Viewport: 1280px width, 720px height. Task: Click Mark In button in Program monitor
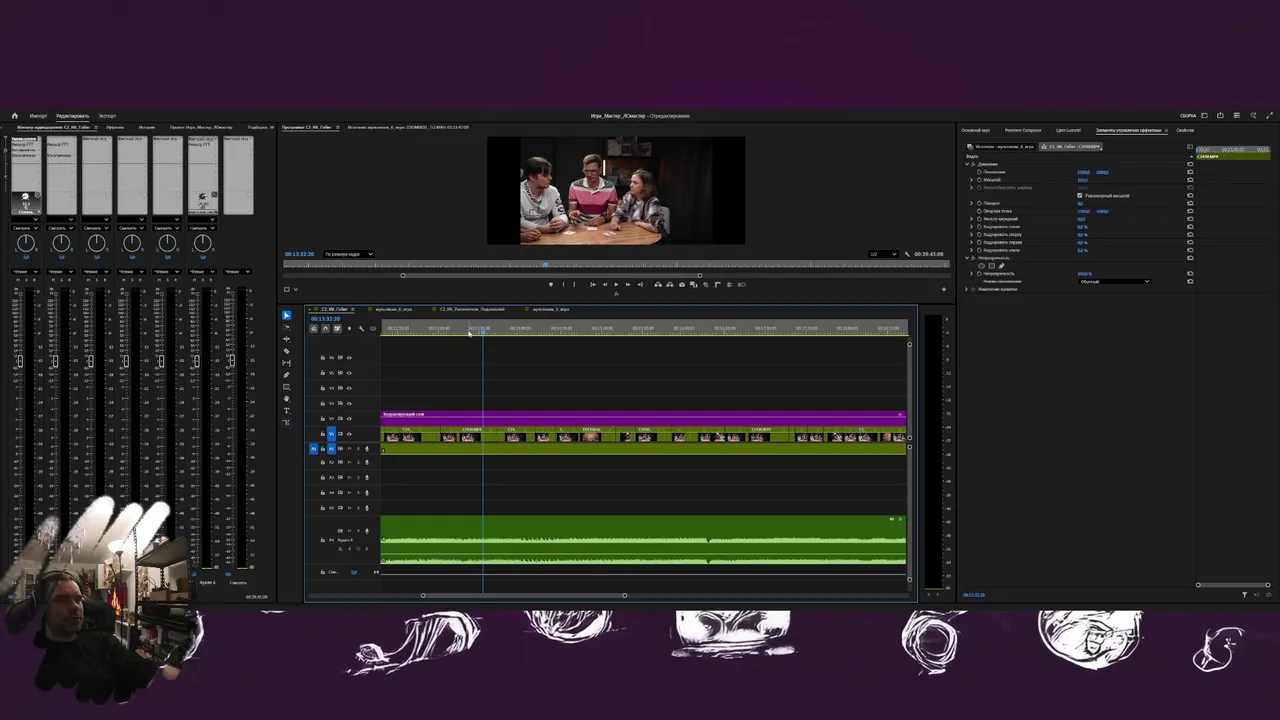[x=563, y=284]
